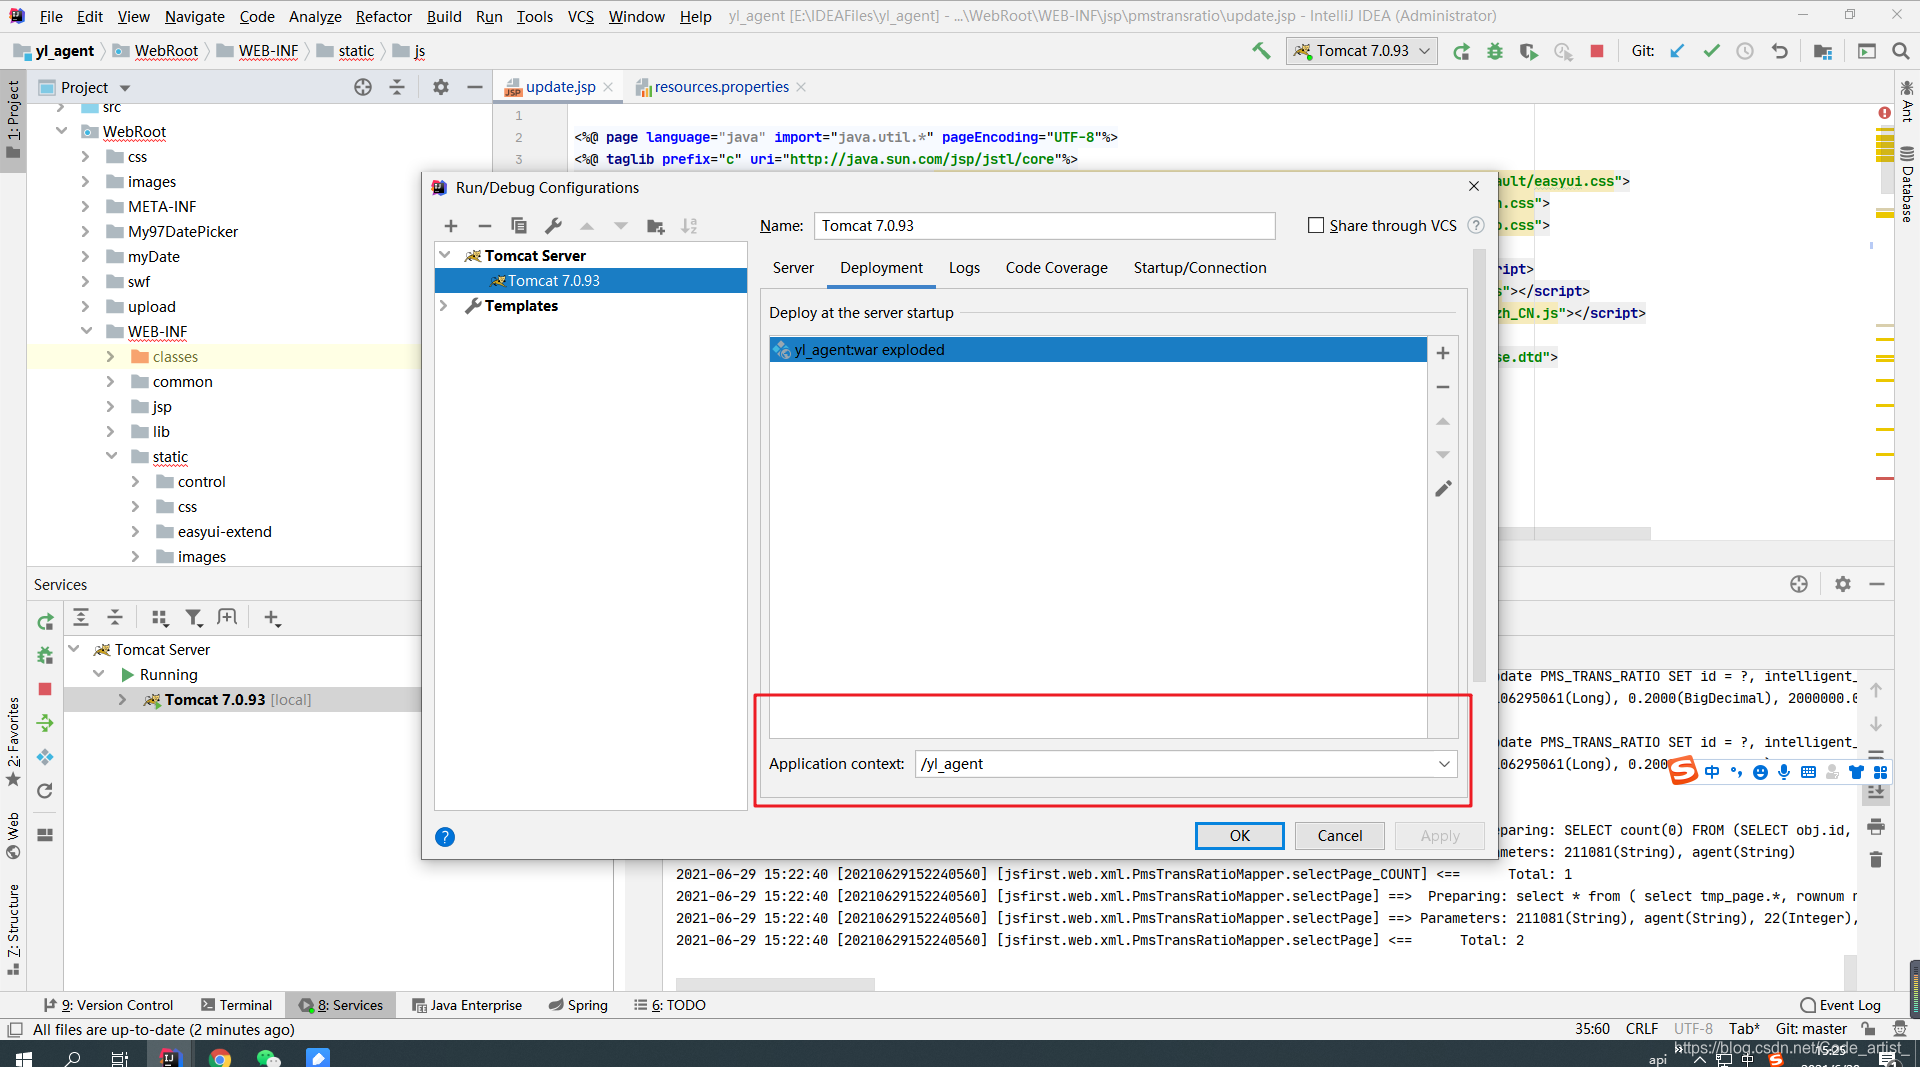Click OK button in dialog
1920x1067 pixels.
click(x=1239, y=836)
